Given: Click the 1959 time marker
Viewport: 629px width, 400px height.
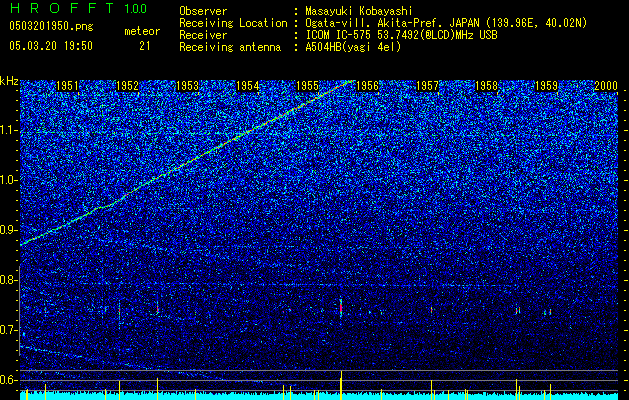Looking at the screenshot, I should tap(547, 86).
